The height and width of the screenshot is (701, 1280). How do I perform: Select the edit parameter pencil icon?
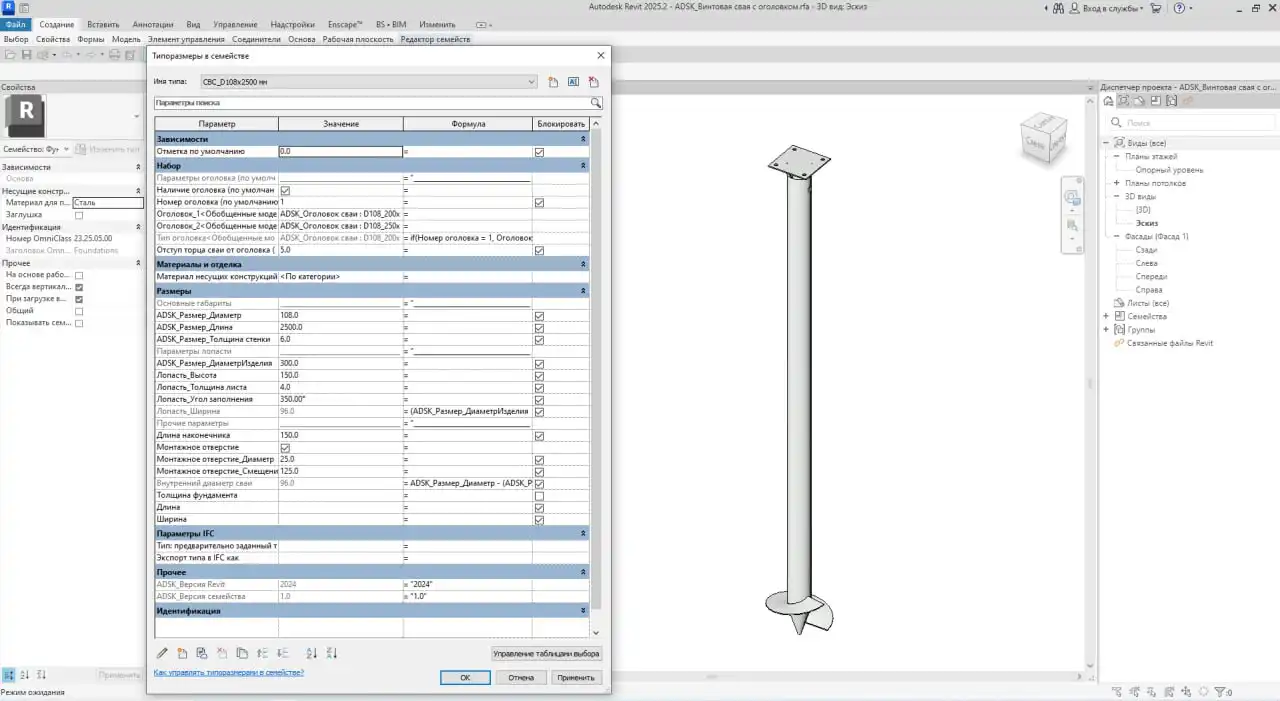click(162, 653)
